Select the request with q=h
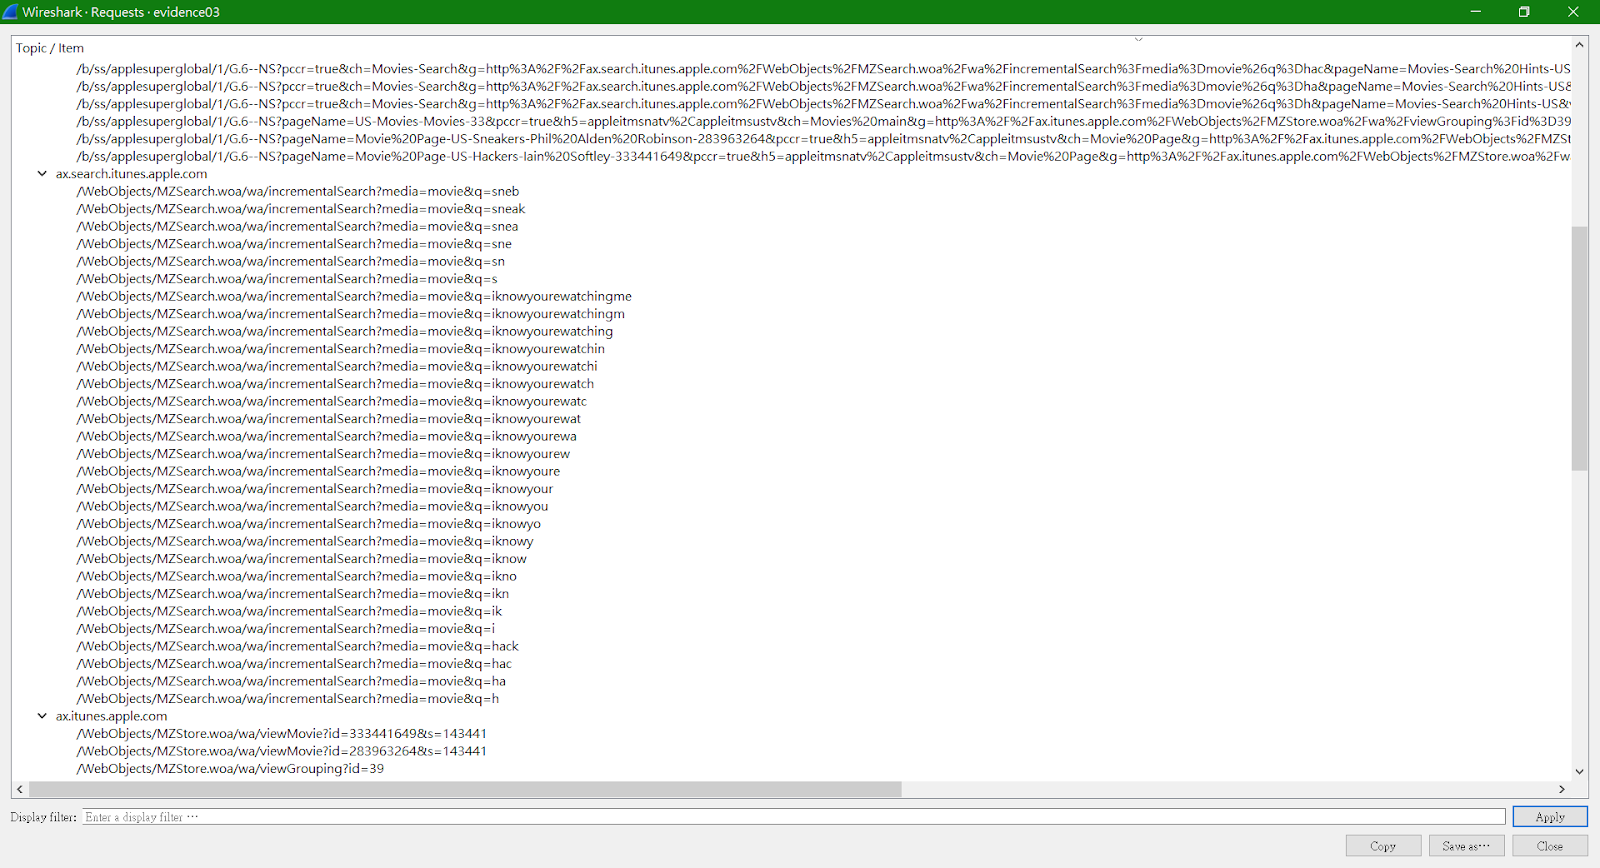 tap(288, 699)
